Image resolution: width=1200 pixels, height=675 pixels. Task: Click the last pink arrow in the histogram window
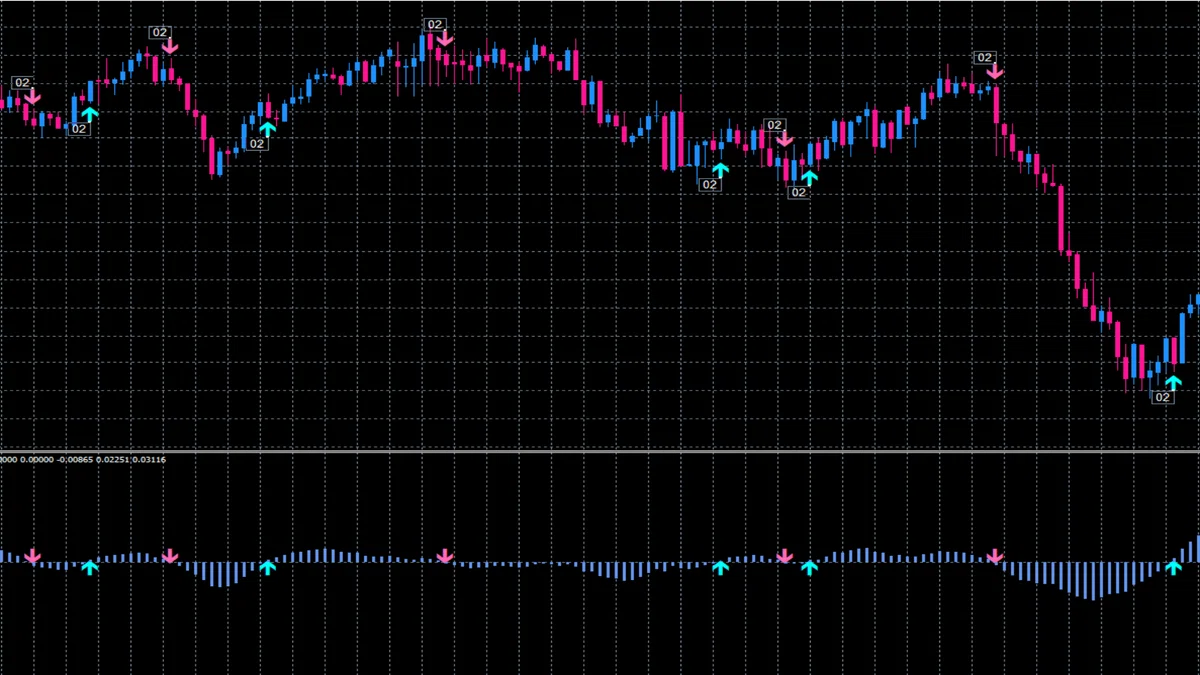tap(995, 555)
